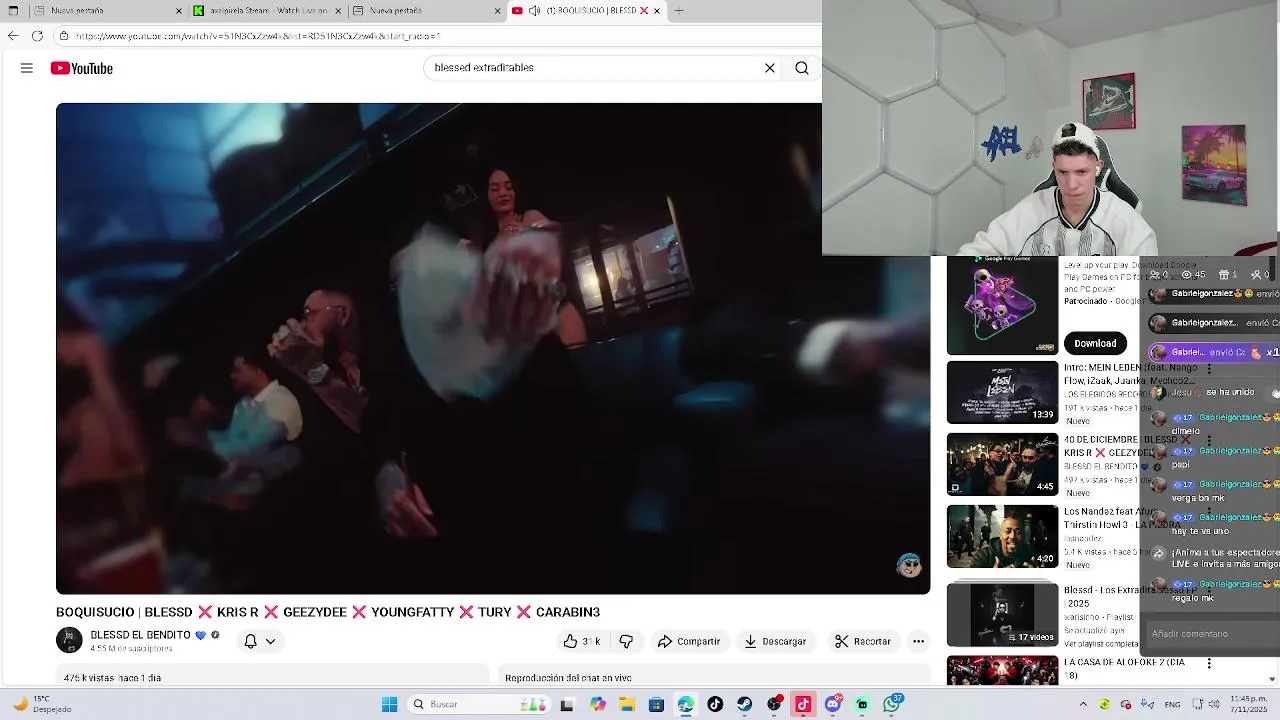Close the axelpirela Stream tab
The width and height of the screenshot is (1280, 720).
338,11
